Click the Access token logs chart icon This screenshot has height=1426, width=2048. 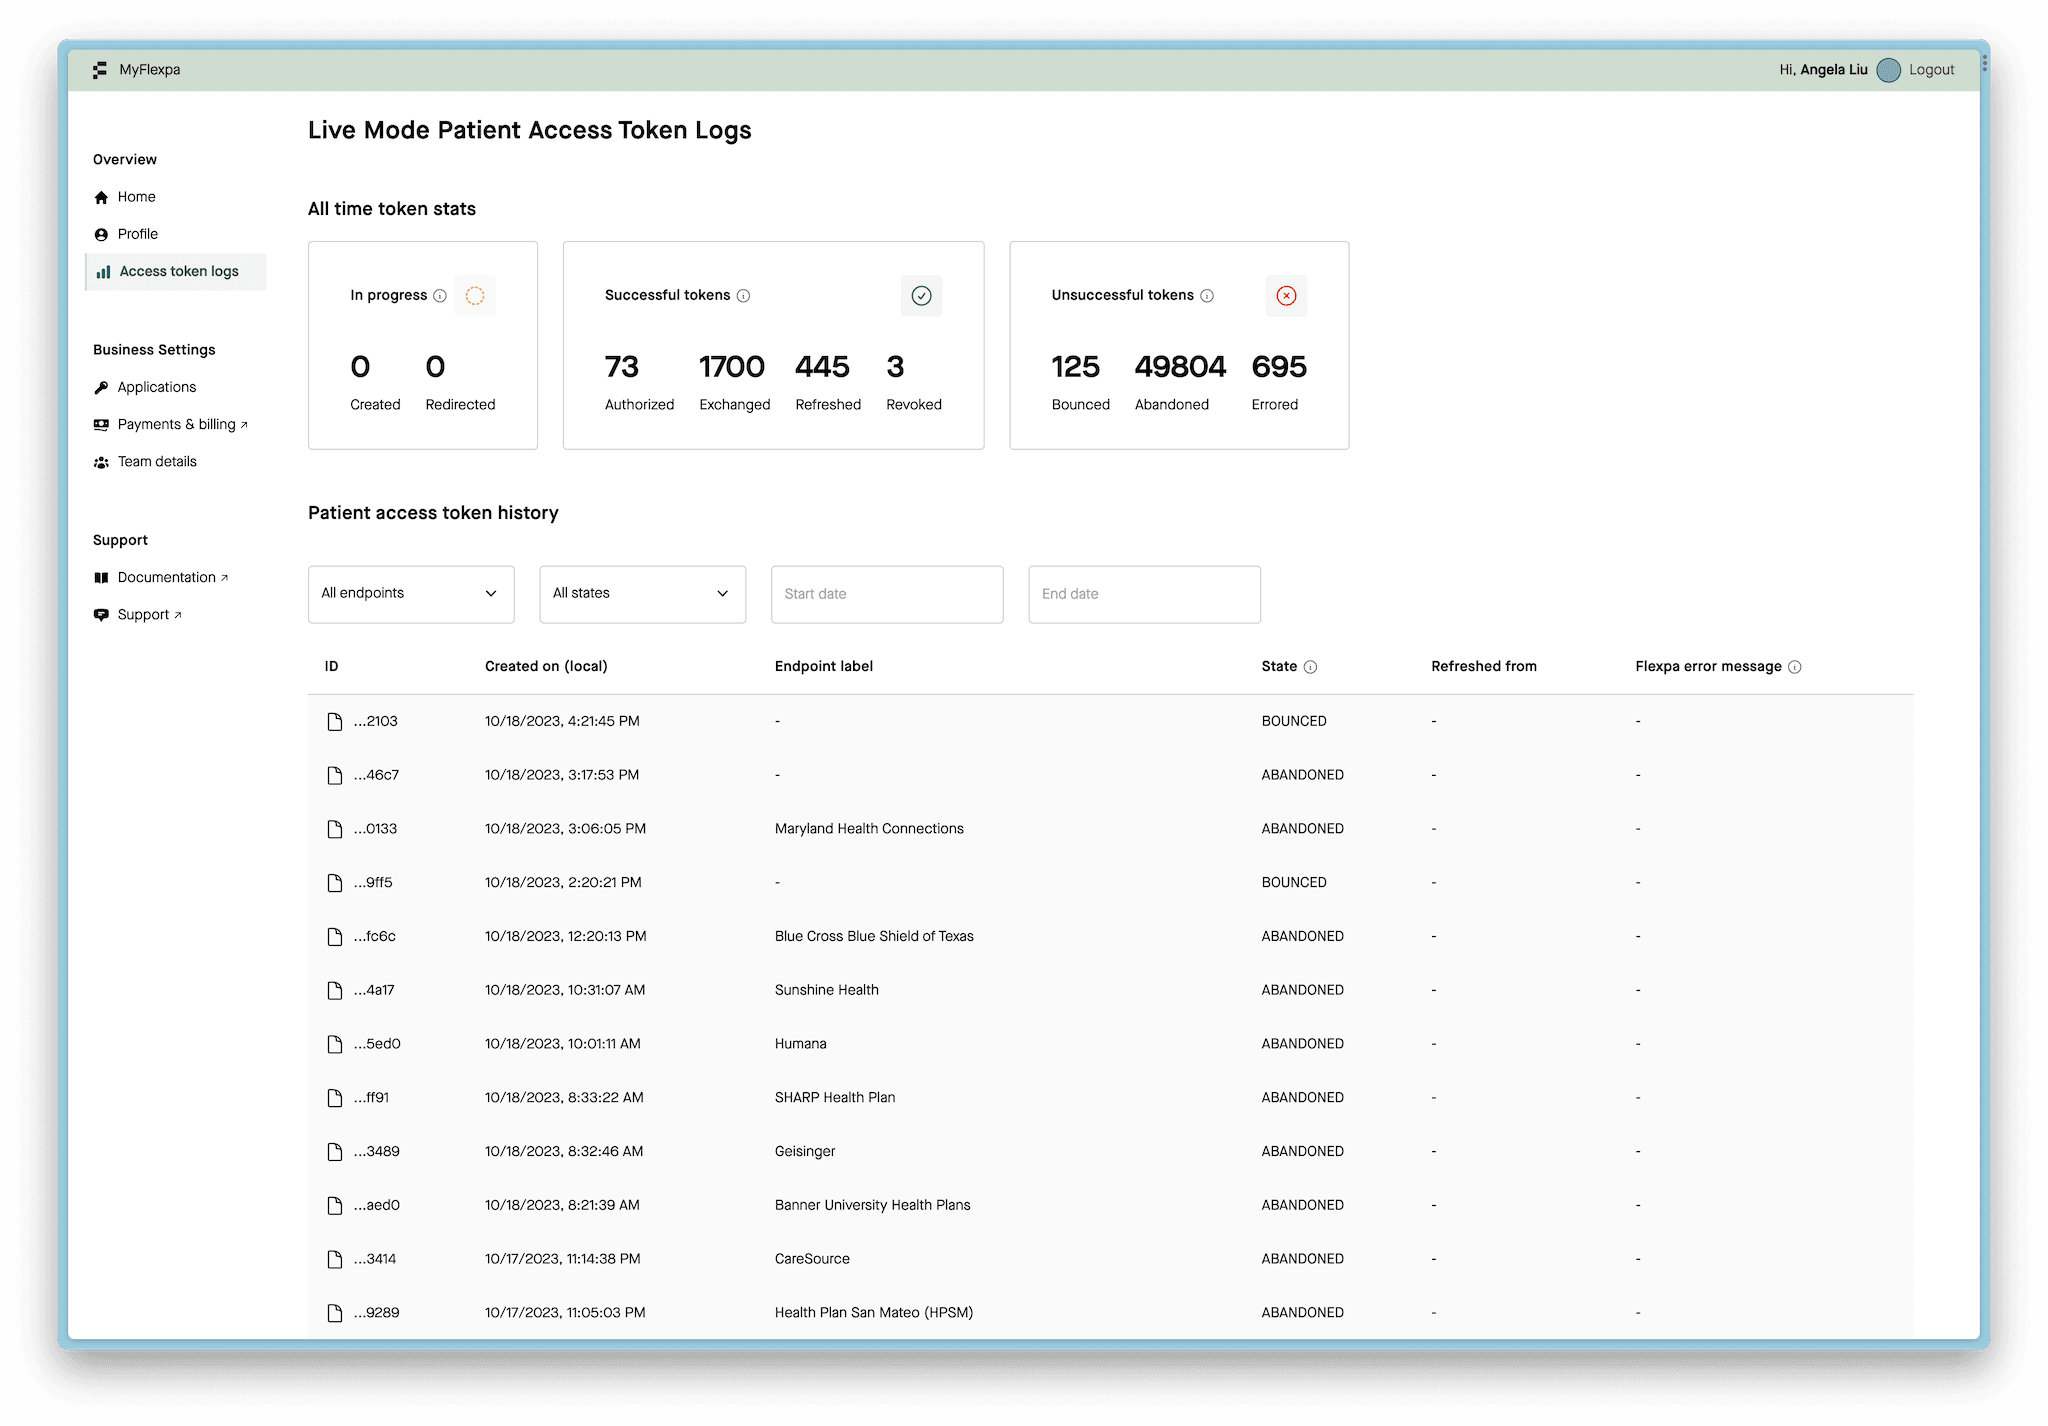[x=103, y=271]
